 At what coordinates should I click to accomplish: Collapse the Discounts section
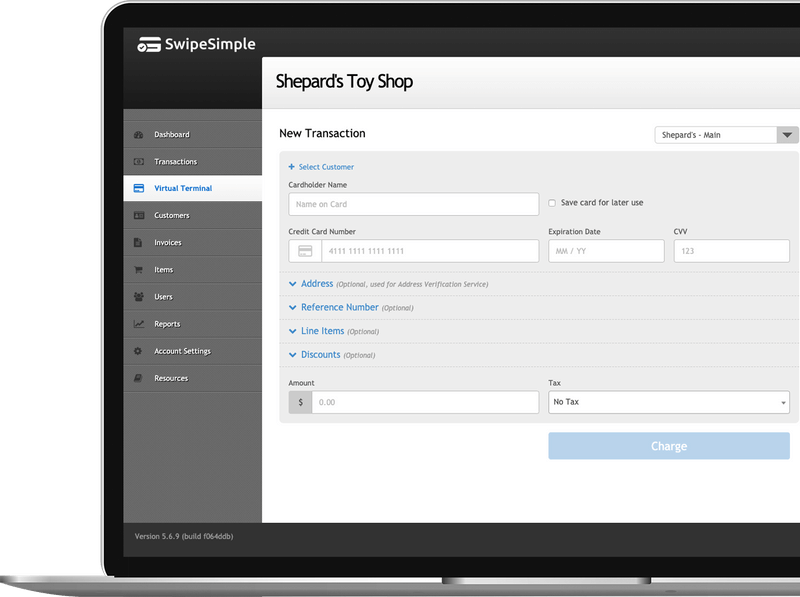click(319, 354)
